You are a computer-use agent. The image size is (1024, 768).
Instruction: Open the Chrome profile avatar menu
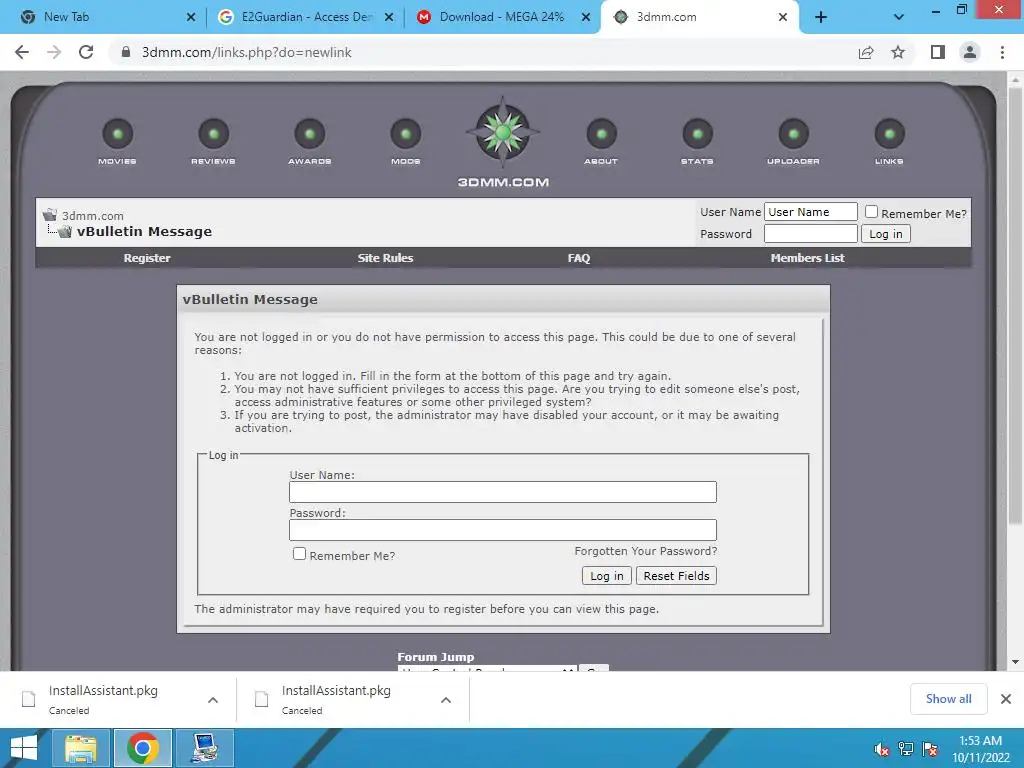click(x=970, y=52)
